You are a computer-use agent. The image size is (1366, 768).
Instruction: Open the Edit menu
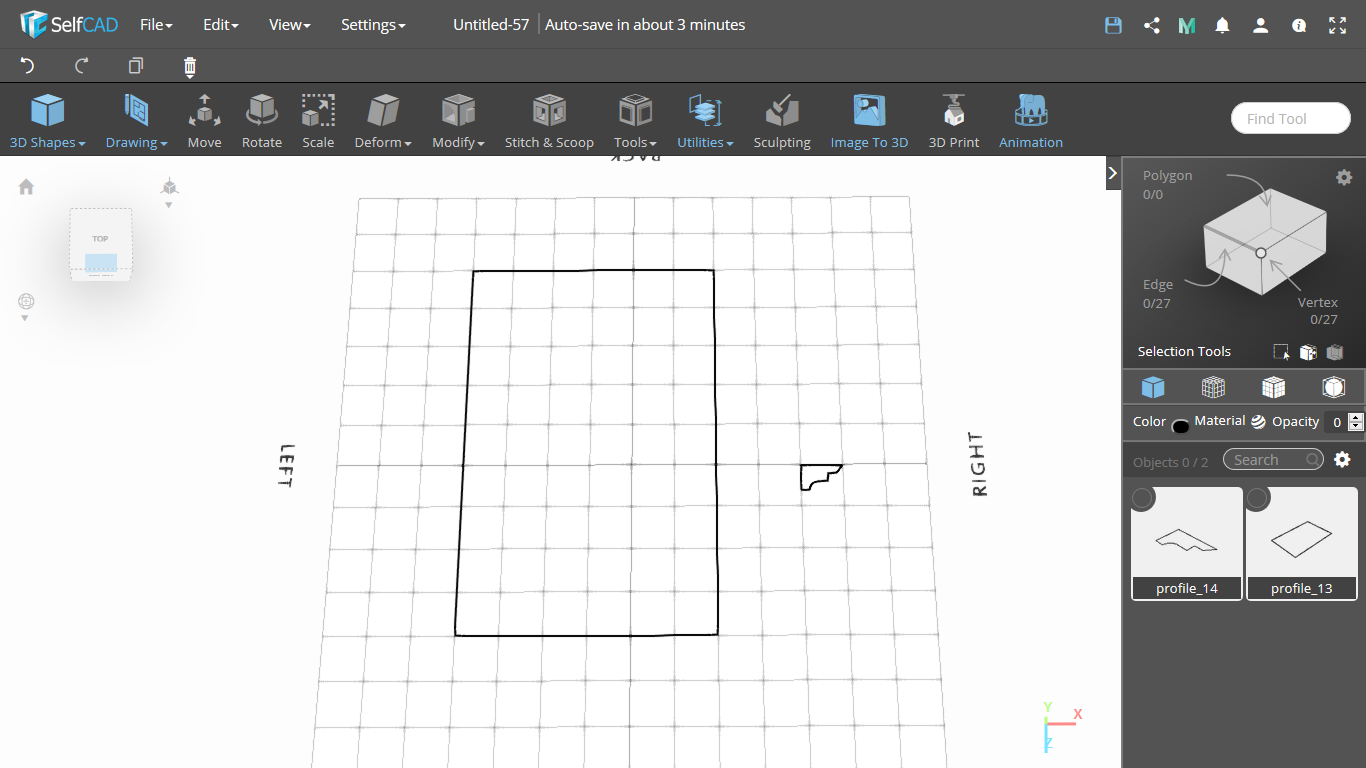220,25
